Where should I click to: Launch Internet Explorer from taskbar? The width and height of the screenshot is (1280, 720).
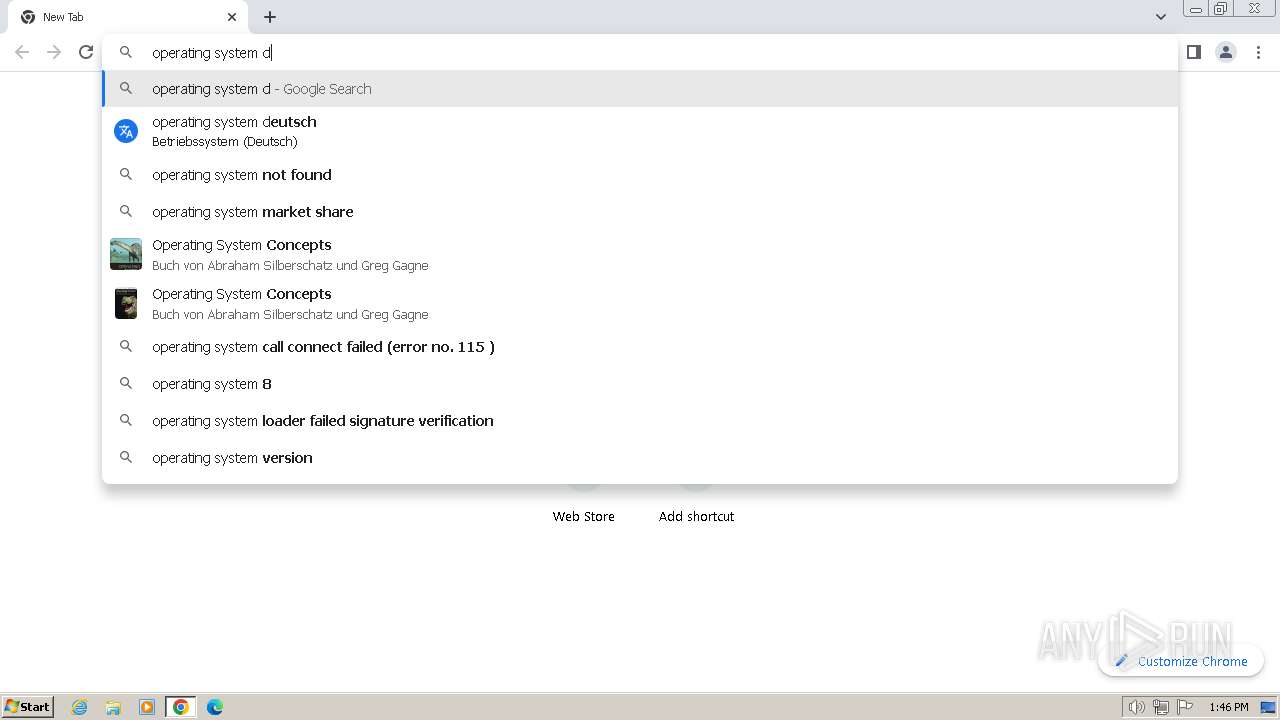pyautogui.click(x=80, y=707)
